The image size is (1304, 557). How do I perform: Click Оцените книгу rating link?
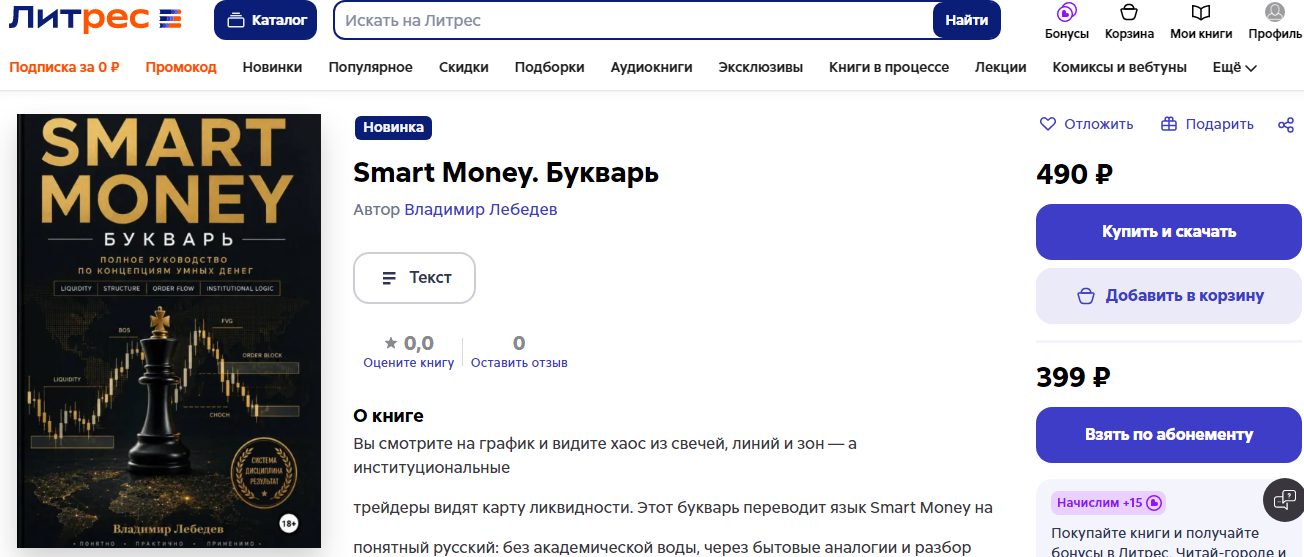408,363
